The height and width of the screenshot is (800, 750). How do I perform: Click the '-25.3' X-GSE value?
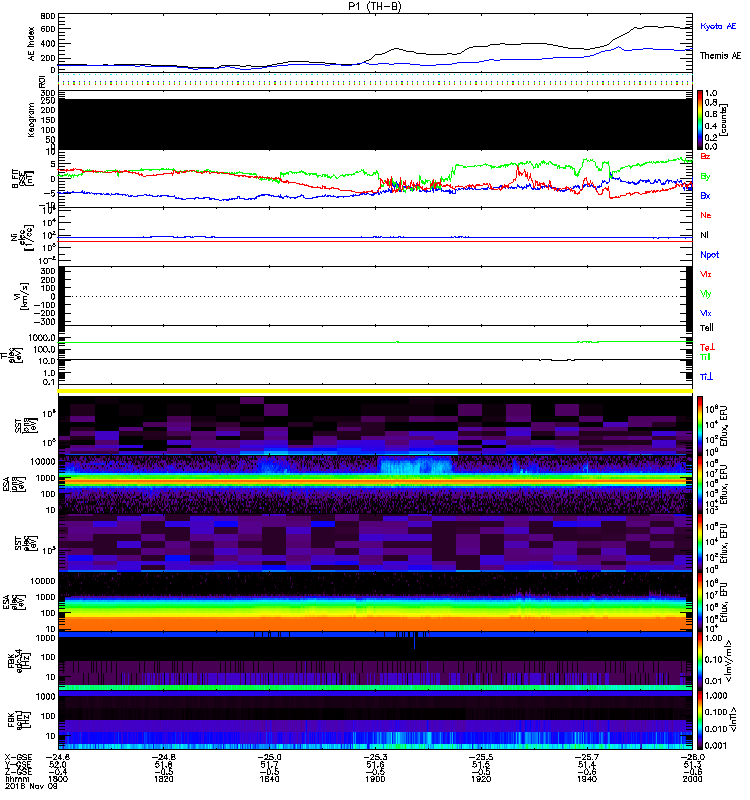click(x=375, y=758)
